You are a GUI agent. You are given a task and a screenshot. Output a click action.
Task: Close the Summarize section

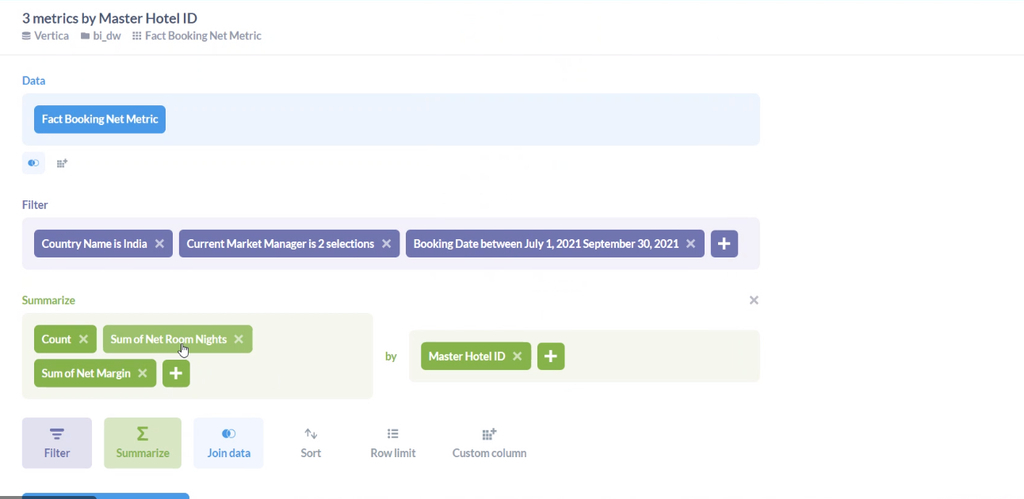[x=754, y=300]
